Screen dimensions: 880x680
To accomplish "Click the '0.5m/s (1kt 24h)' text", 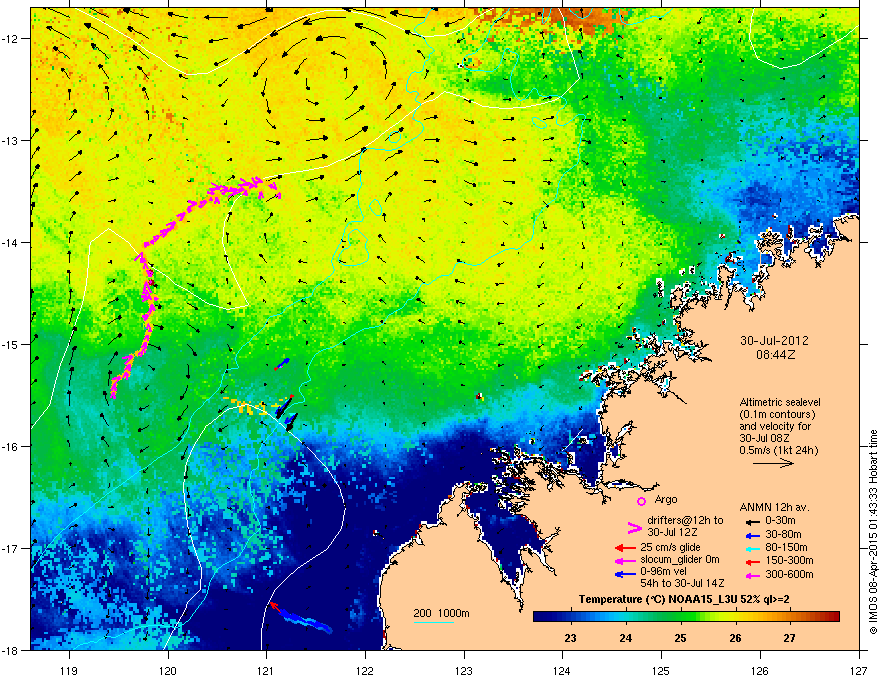I will click(x=778, y=451).
